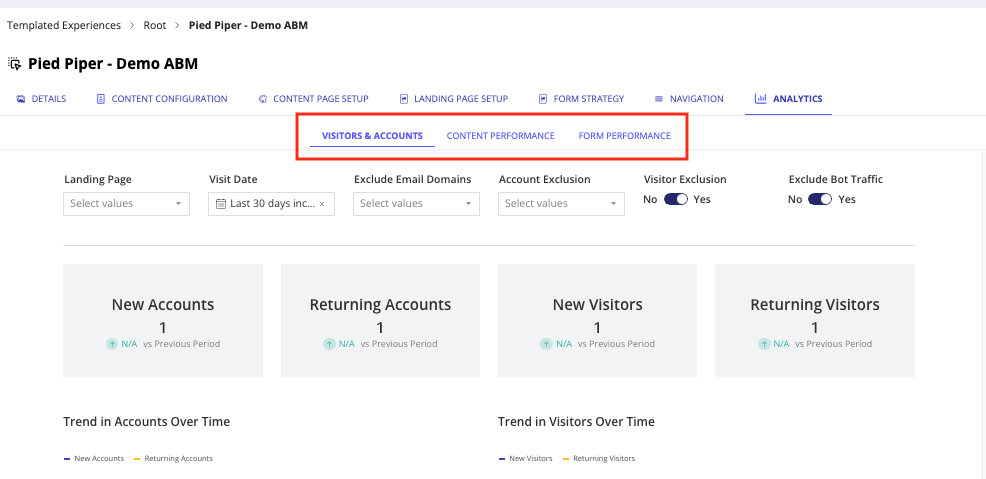This screenshot has height=479, width=986.
Task: Open the Landing Page dropdown
Action: tap(126, 204)
